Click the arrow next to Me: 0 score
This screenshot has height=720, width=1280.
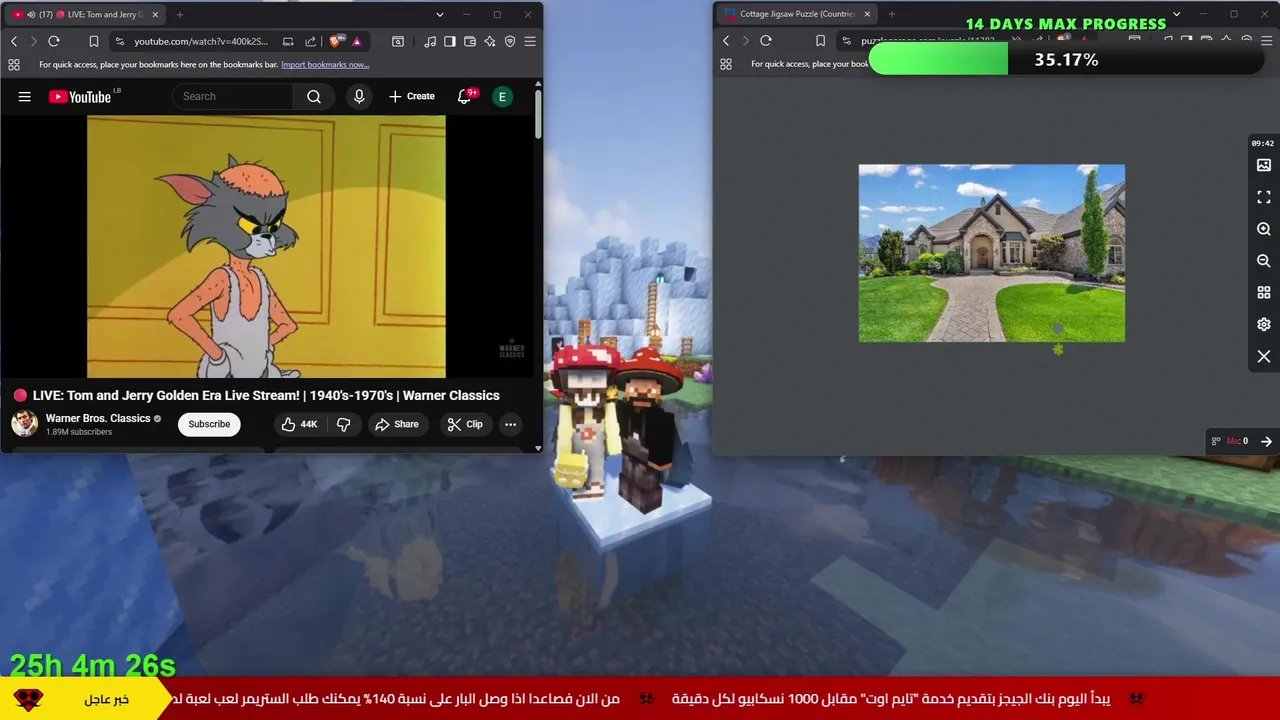[1266, 441]
